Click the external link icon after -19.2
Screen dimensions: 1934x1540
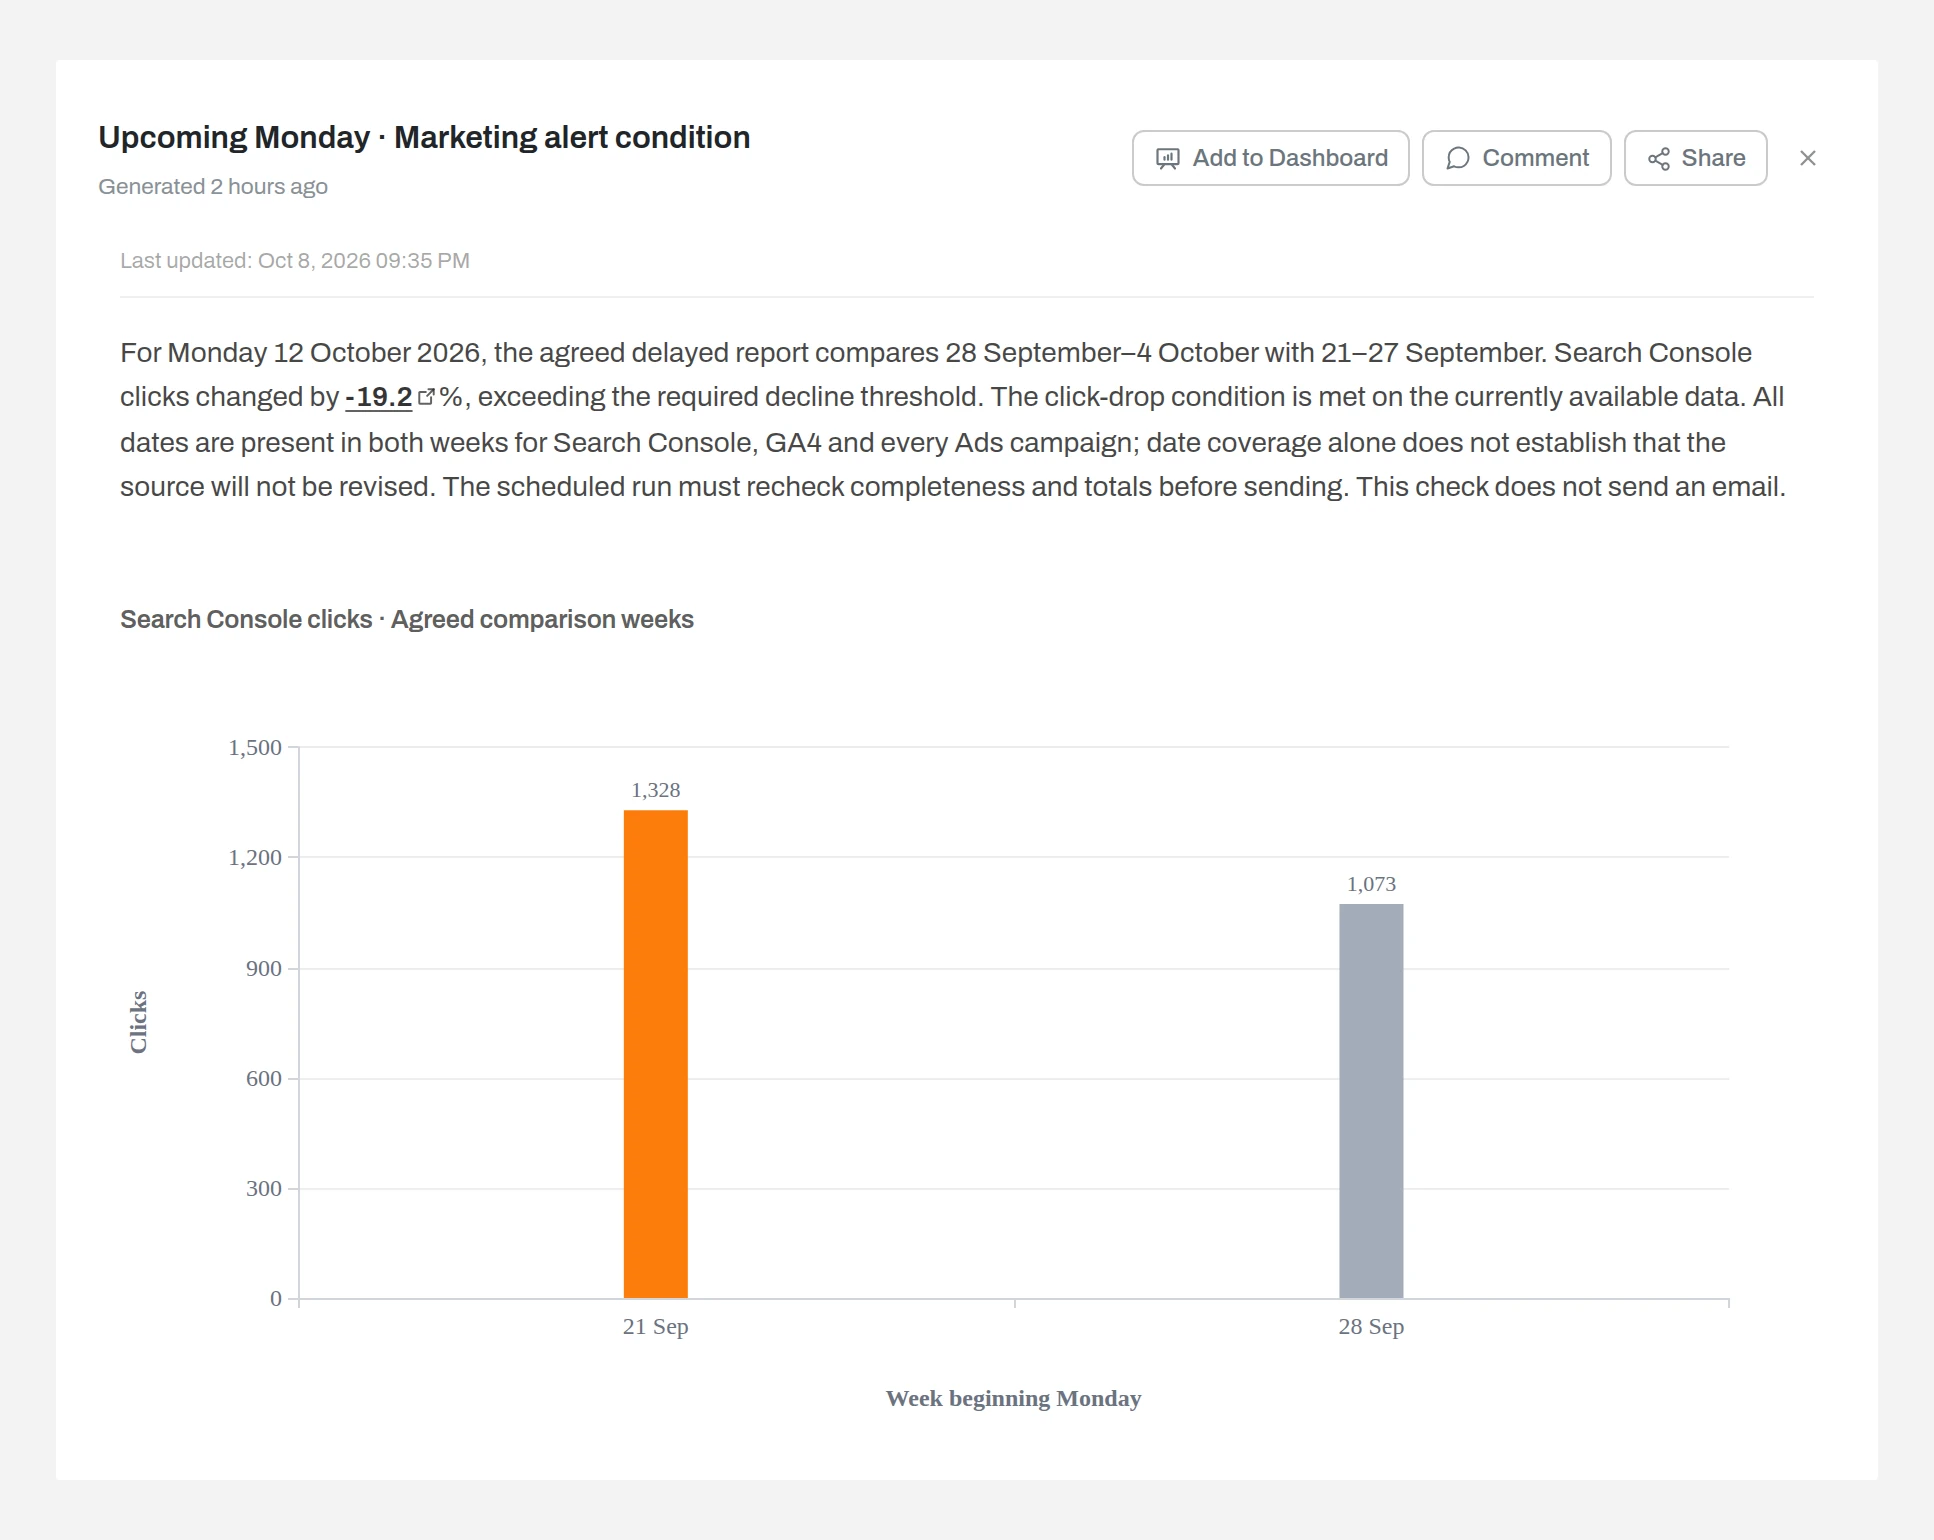point(426,396)
